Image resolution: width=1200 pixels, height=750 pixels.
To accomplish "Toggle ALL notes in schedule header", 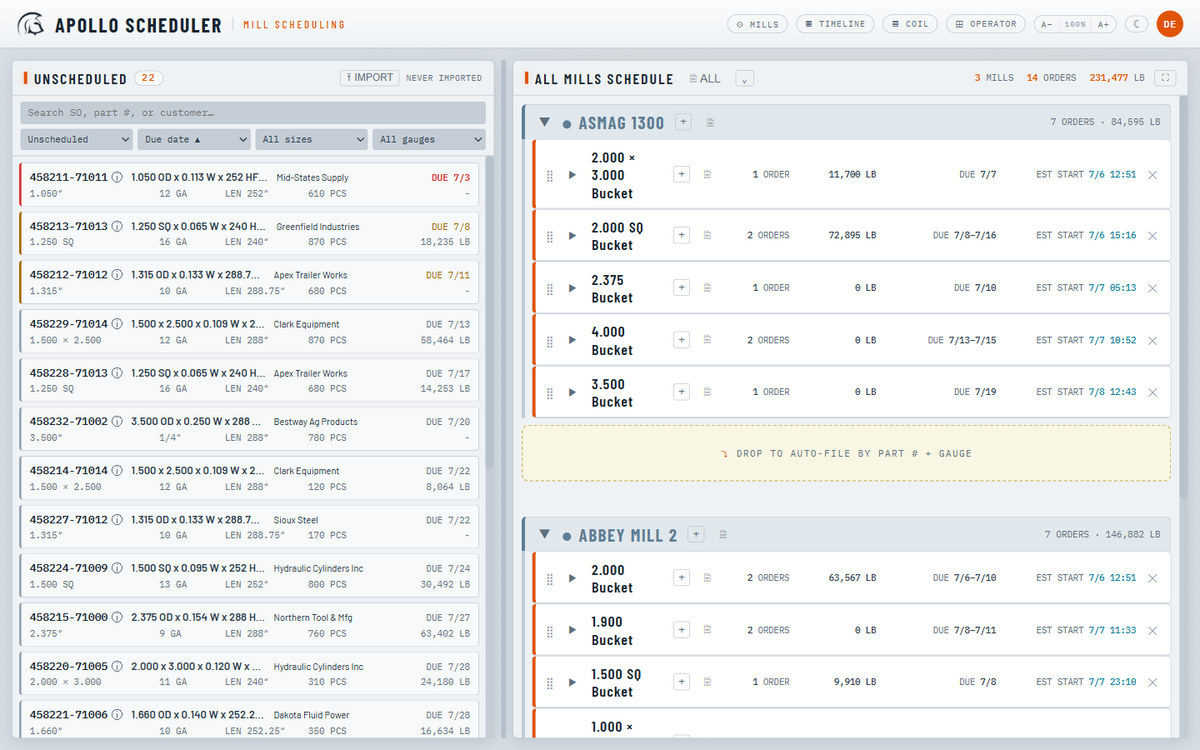I will point(705,78).
